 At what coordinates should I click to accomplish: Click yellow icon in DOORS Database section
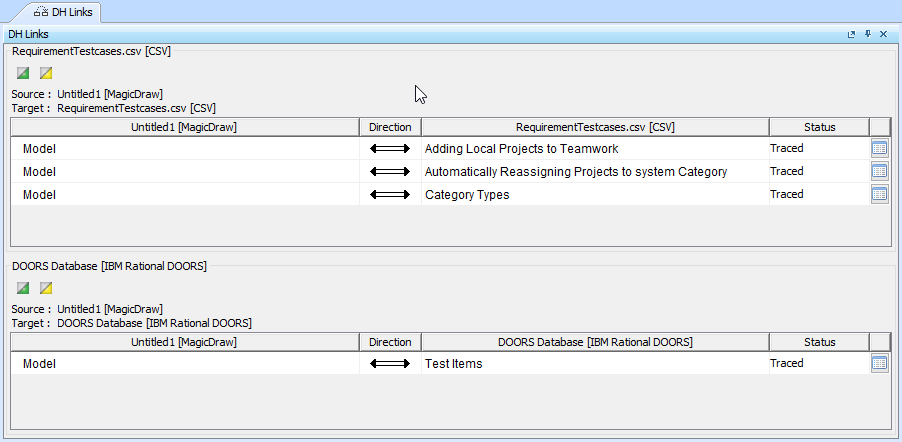point(46,288)
